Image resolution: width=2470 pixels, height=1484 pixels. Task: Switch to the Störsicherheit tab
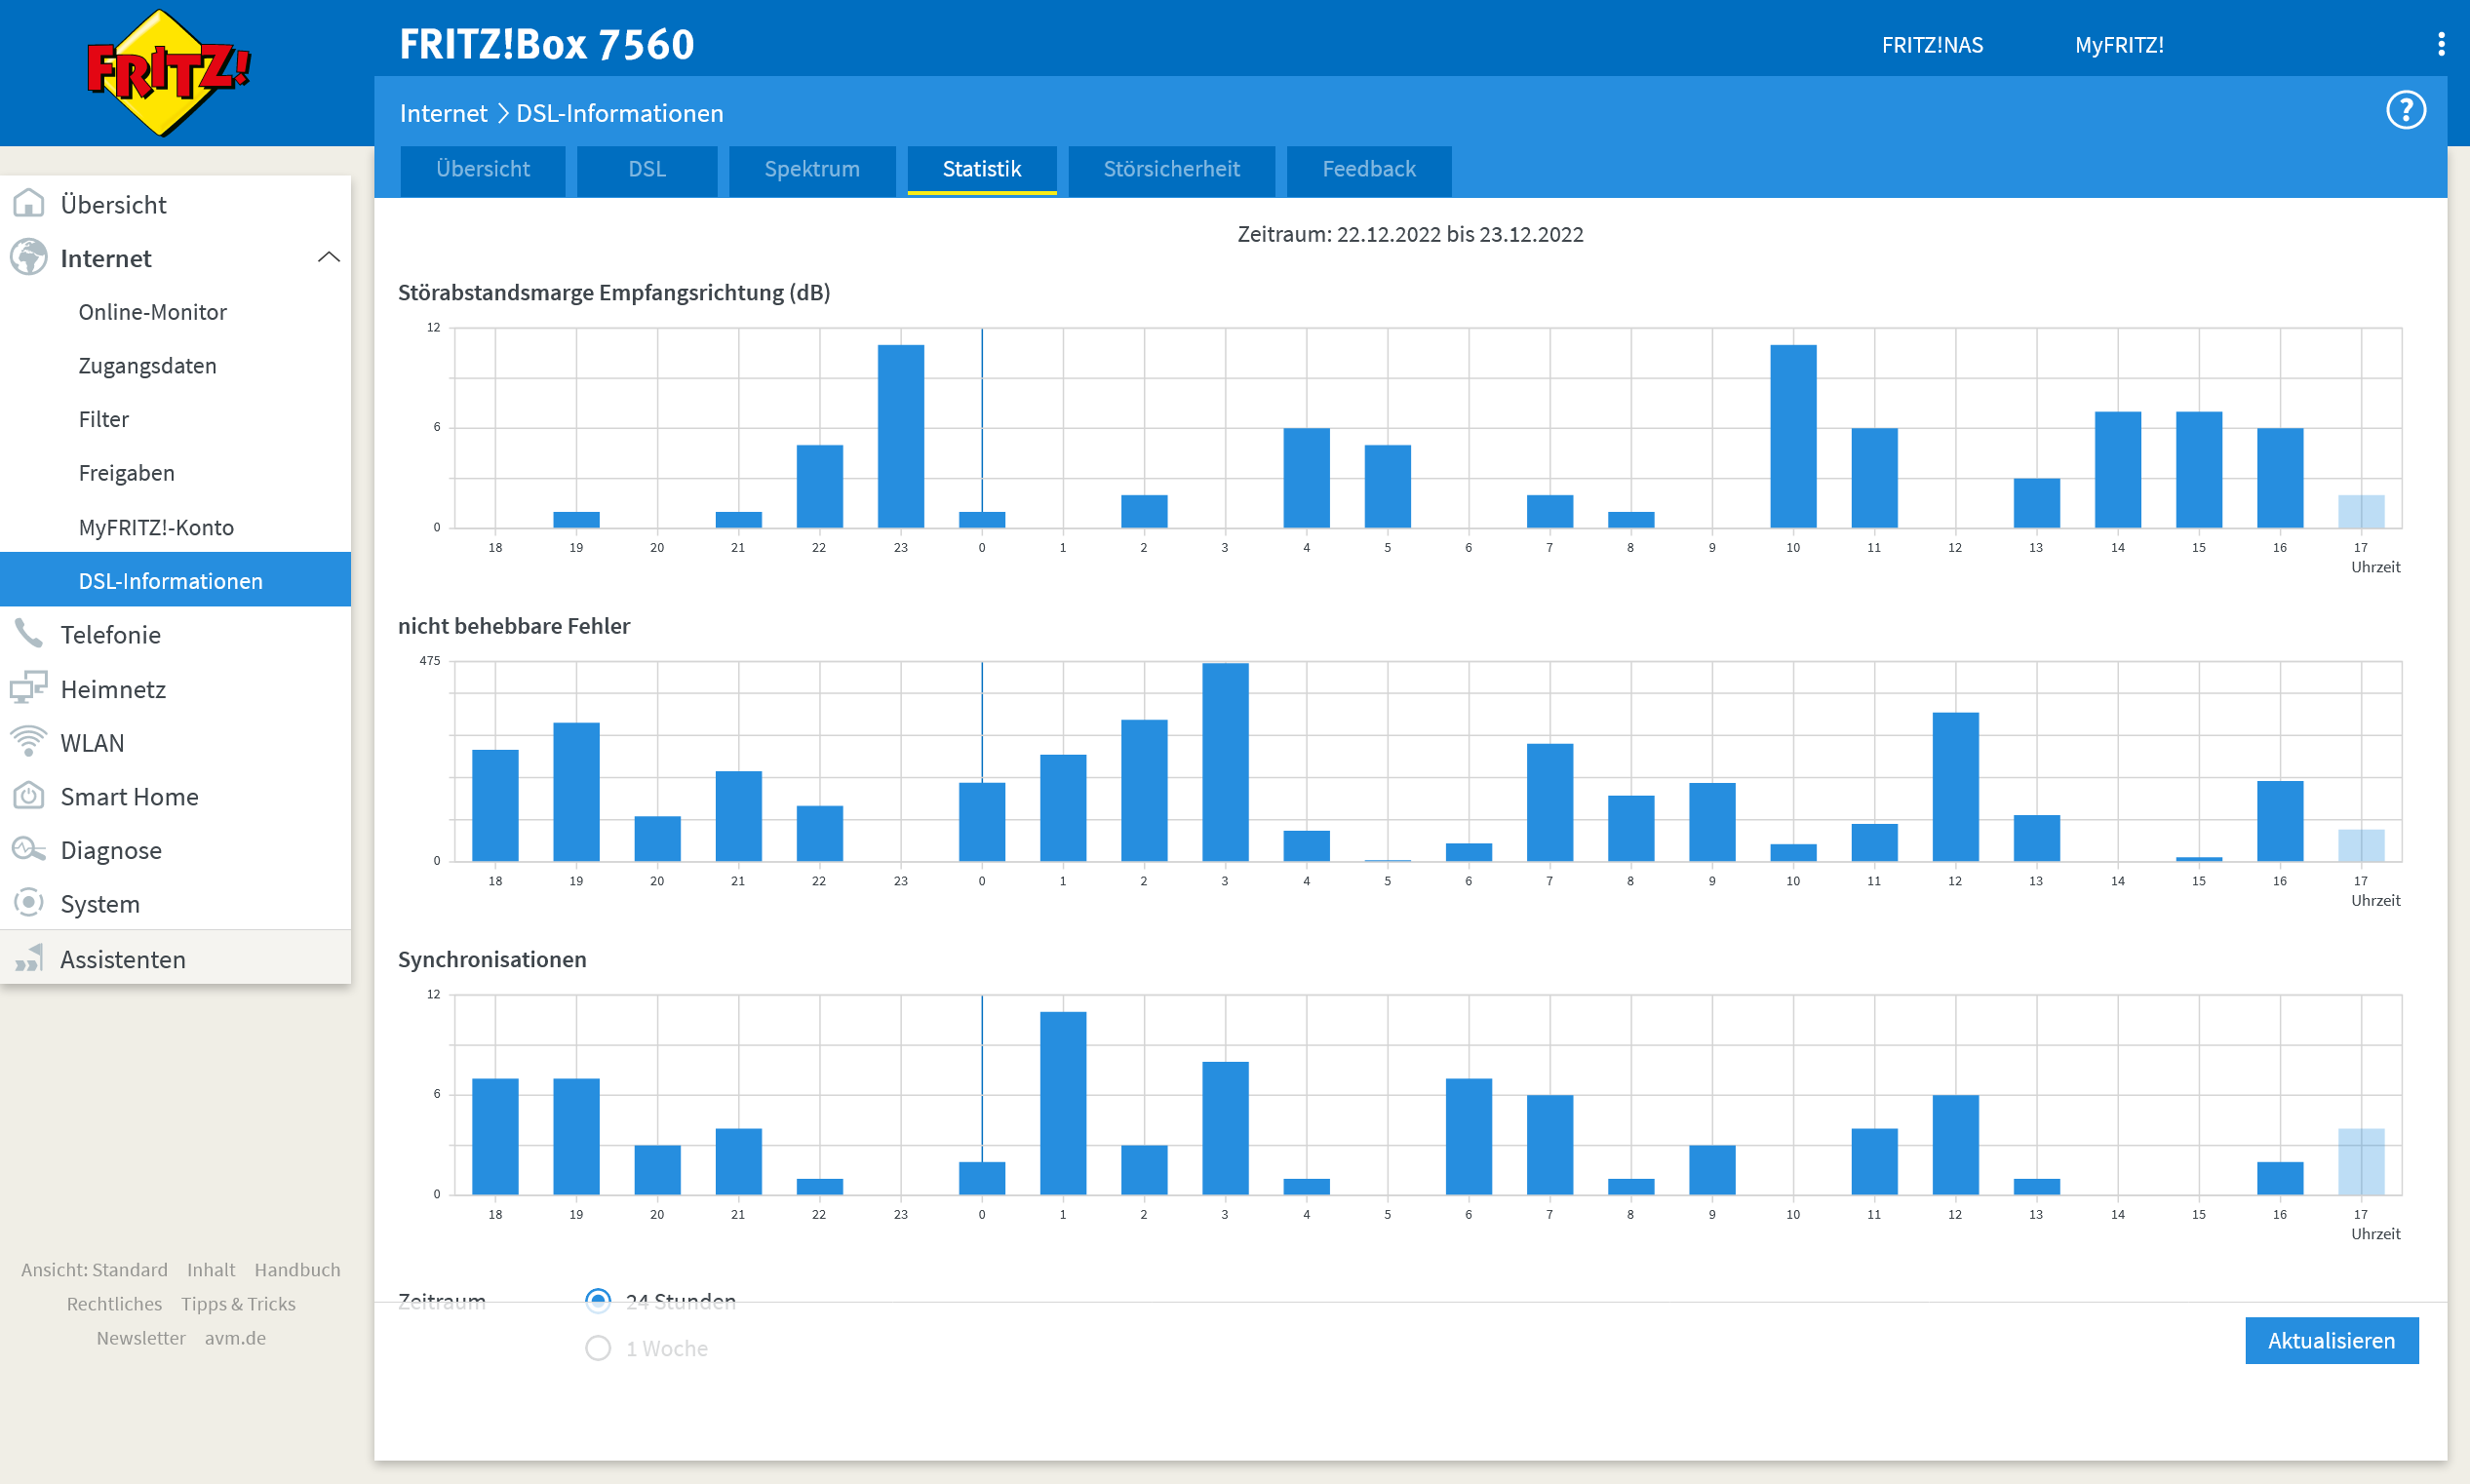[1171, 169]
